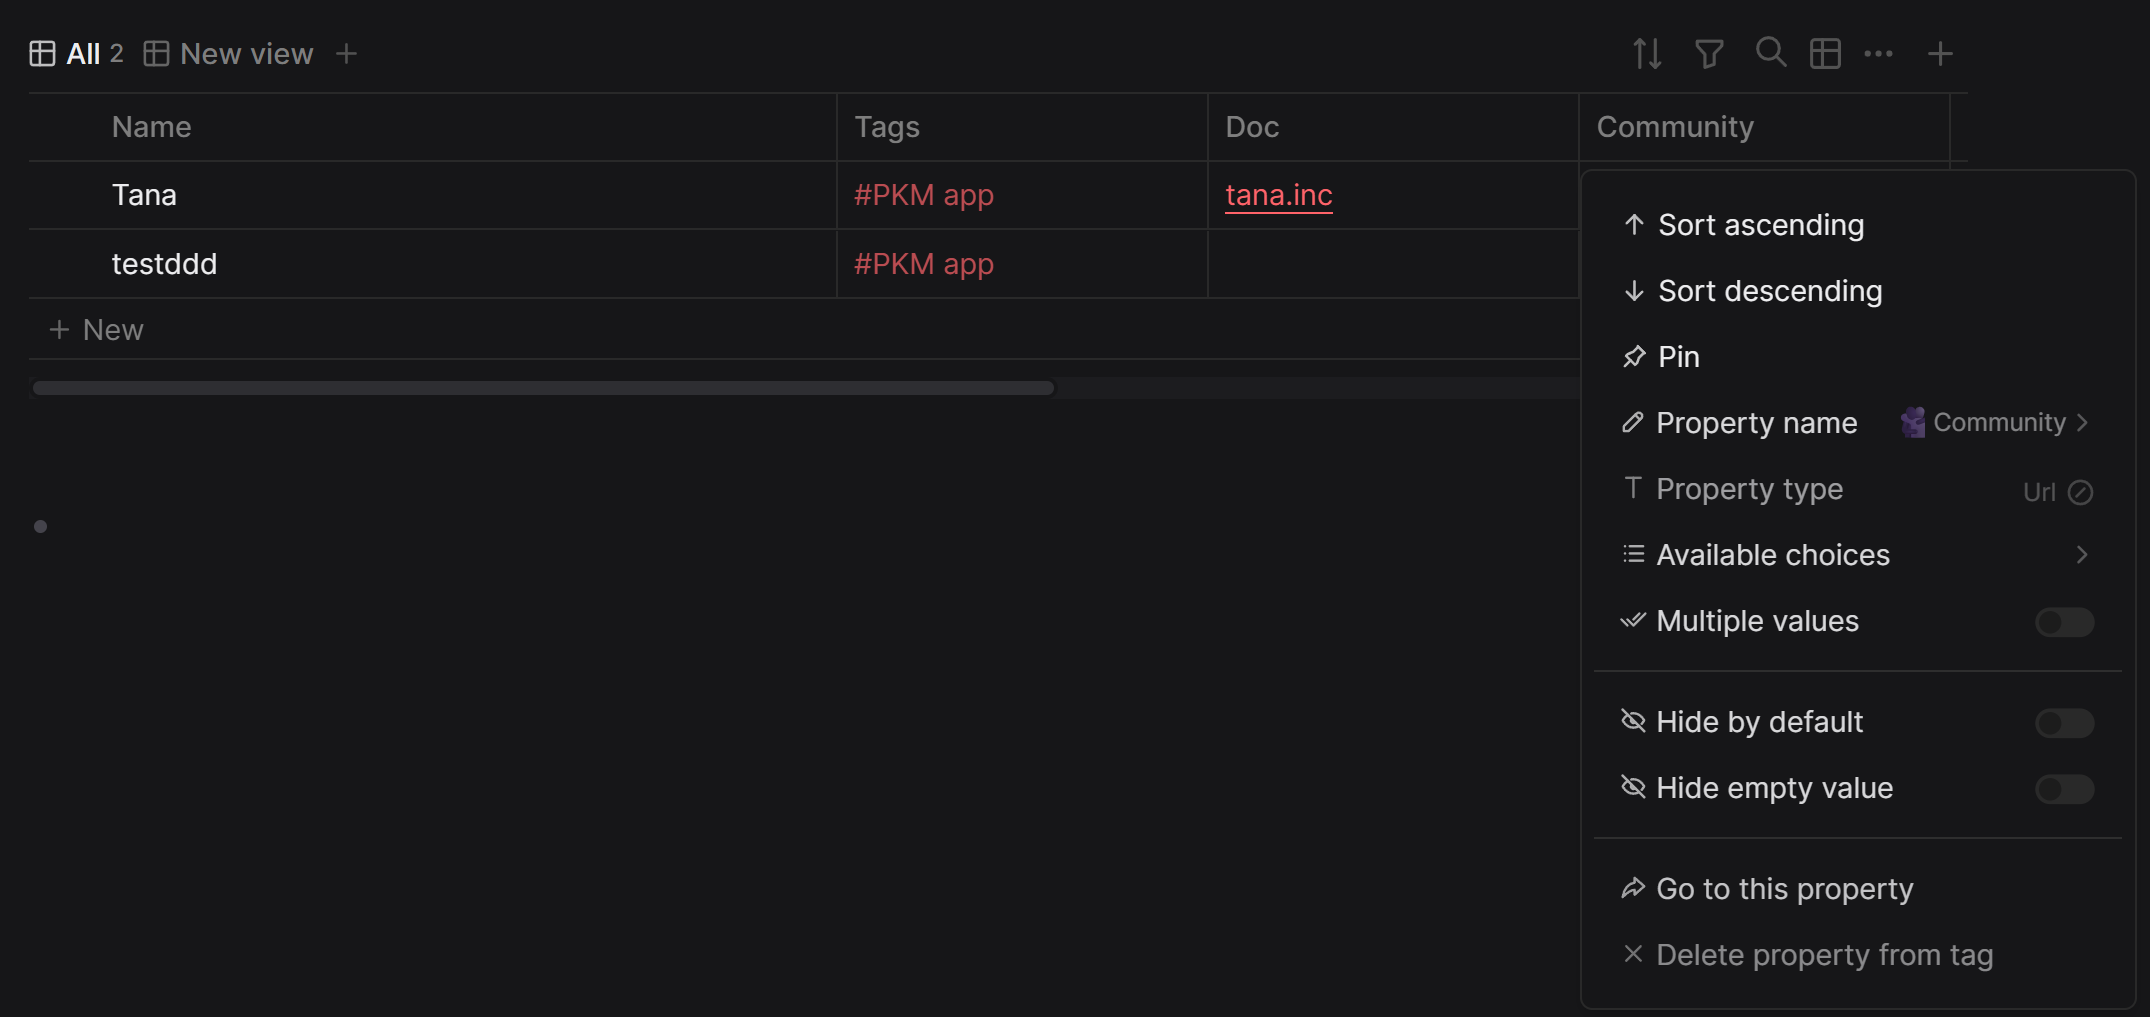Switch to the New view tab
This screenshot has height=1017, width=2150.
point(230,53)
